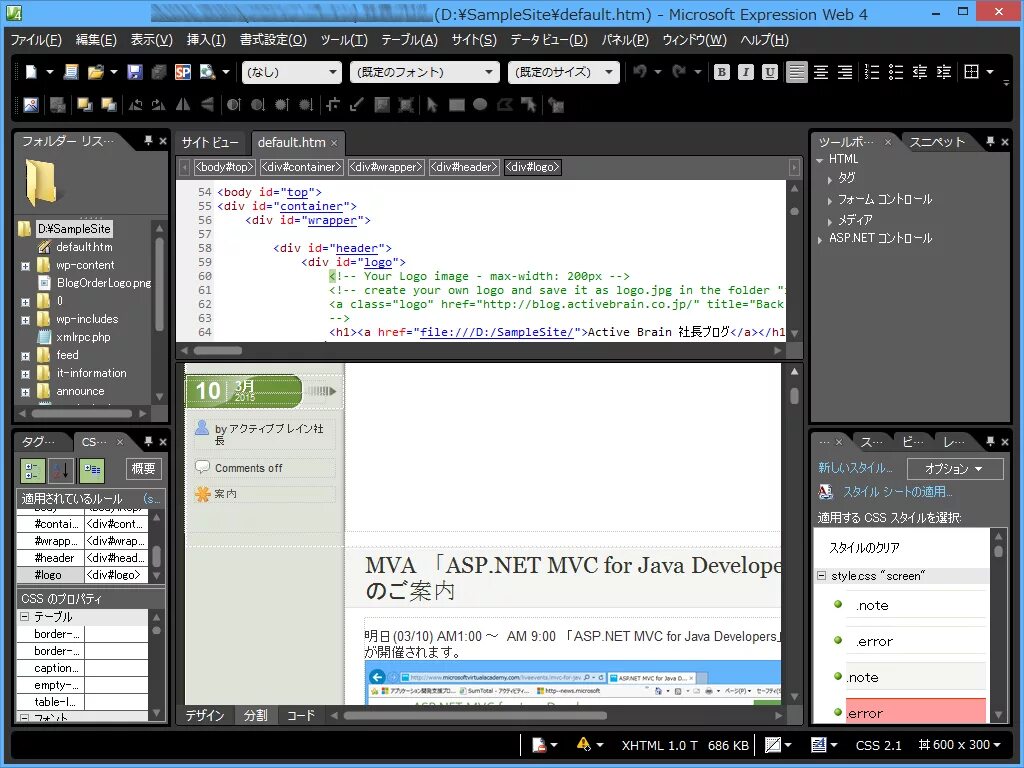Click the design view vertical scrollbar thumb
Viewport: 1024px width, 768px height.
tap(794, 396)
